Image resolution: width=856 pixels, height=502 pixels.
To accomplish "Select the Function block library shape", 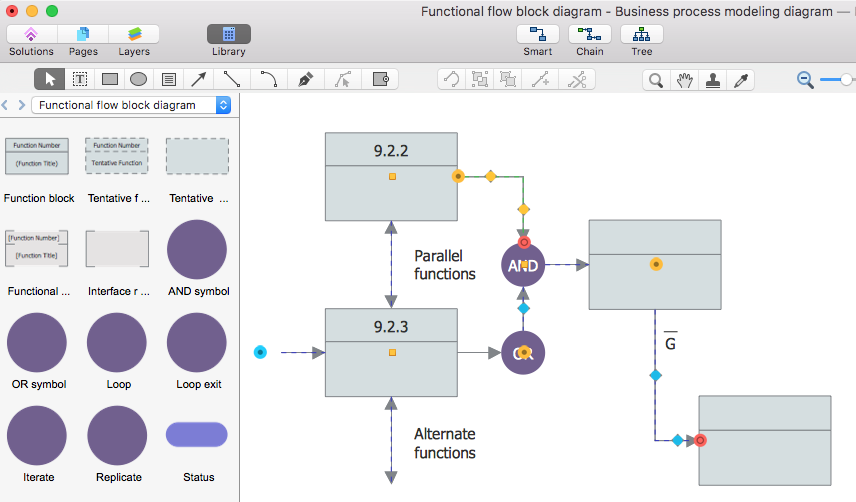I will (37, 157).
